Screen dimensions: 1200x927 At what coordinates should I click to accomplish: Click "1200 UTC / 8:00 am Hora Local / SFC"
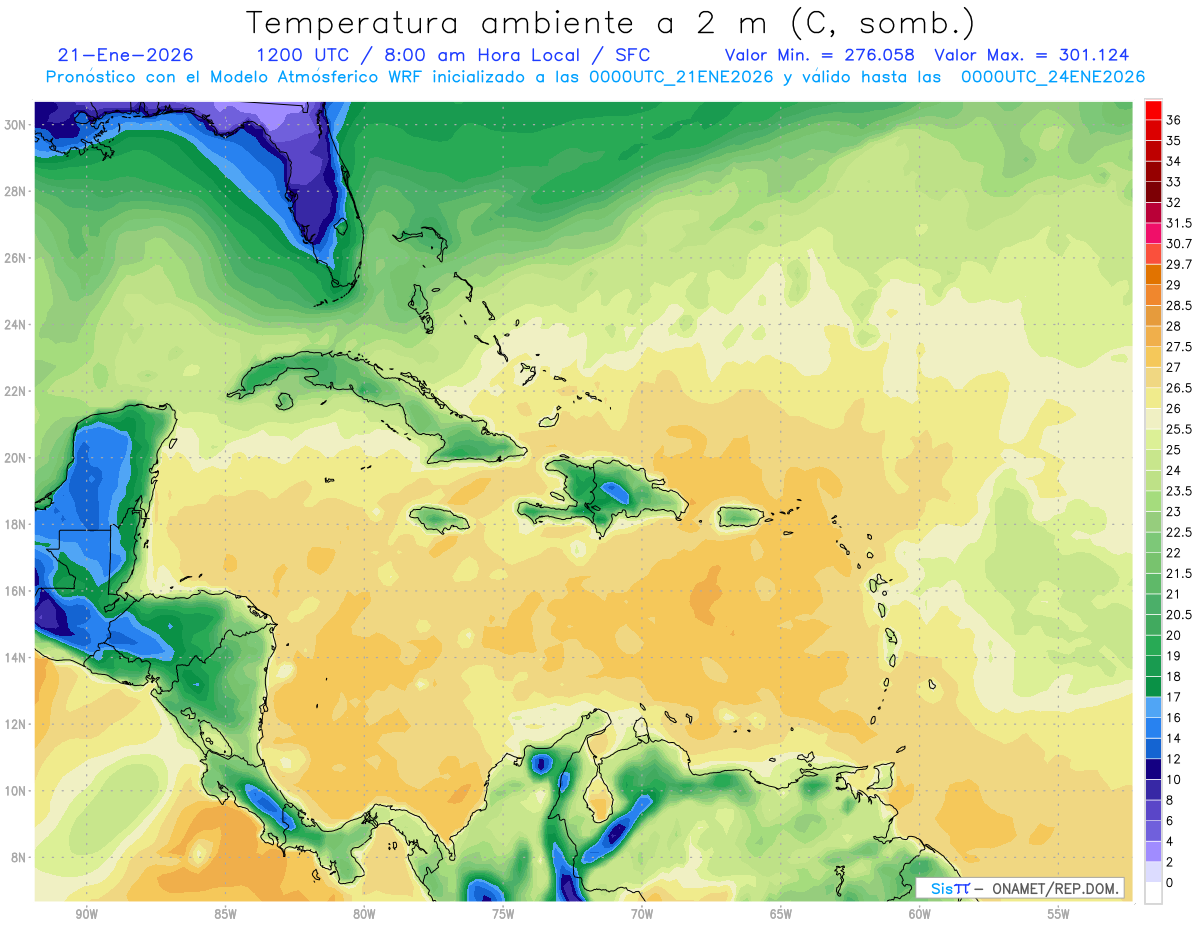pos(453,55)
